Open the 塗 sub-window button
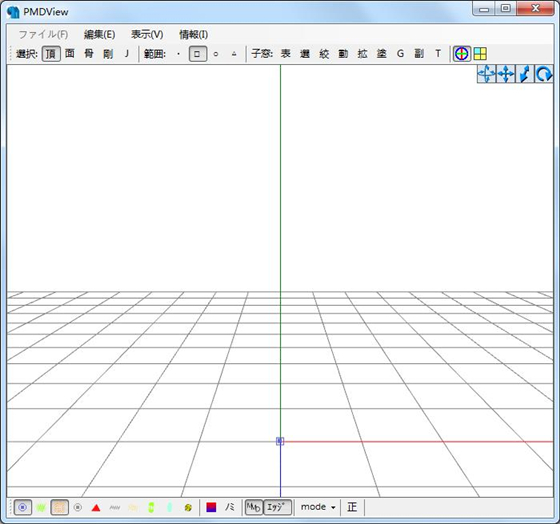Screen dimensions: 560x524 point(381,54)
